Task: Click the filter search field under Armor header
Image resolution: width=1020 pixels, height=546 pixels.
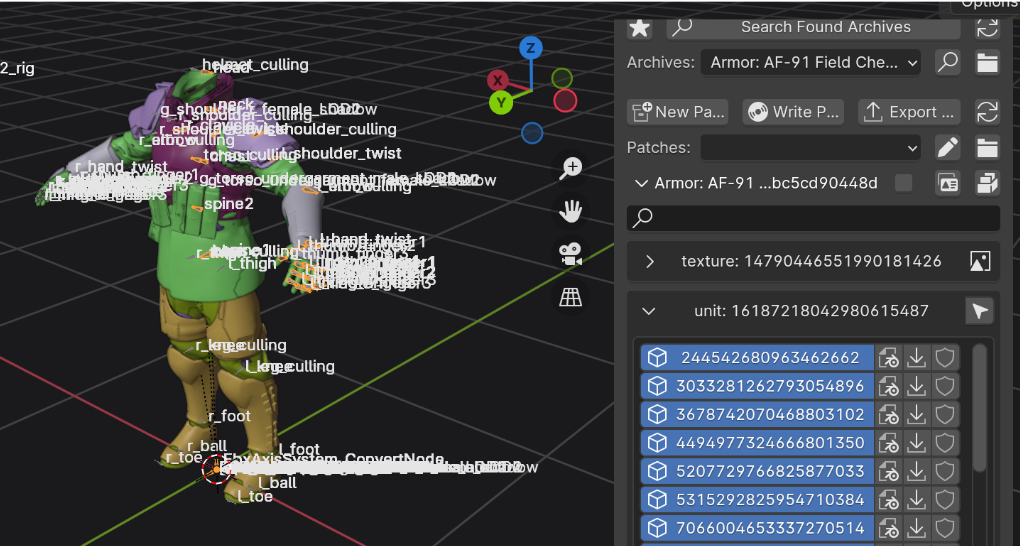Action: [813, 217]
